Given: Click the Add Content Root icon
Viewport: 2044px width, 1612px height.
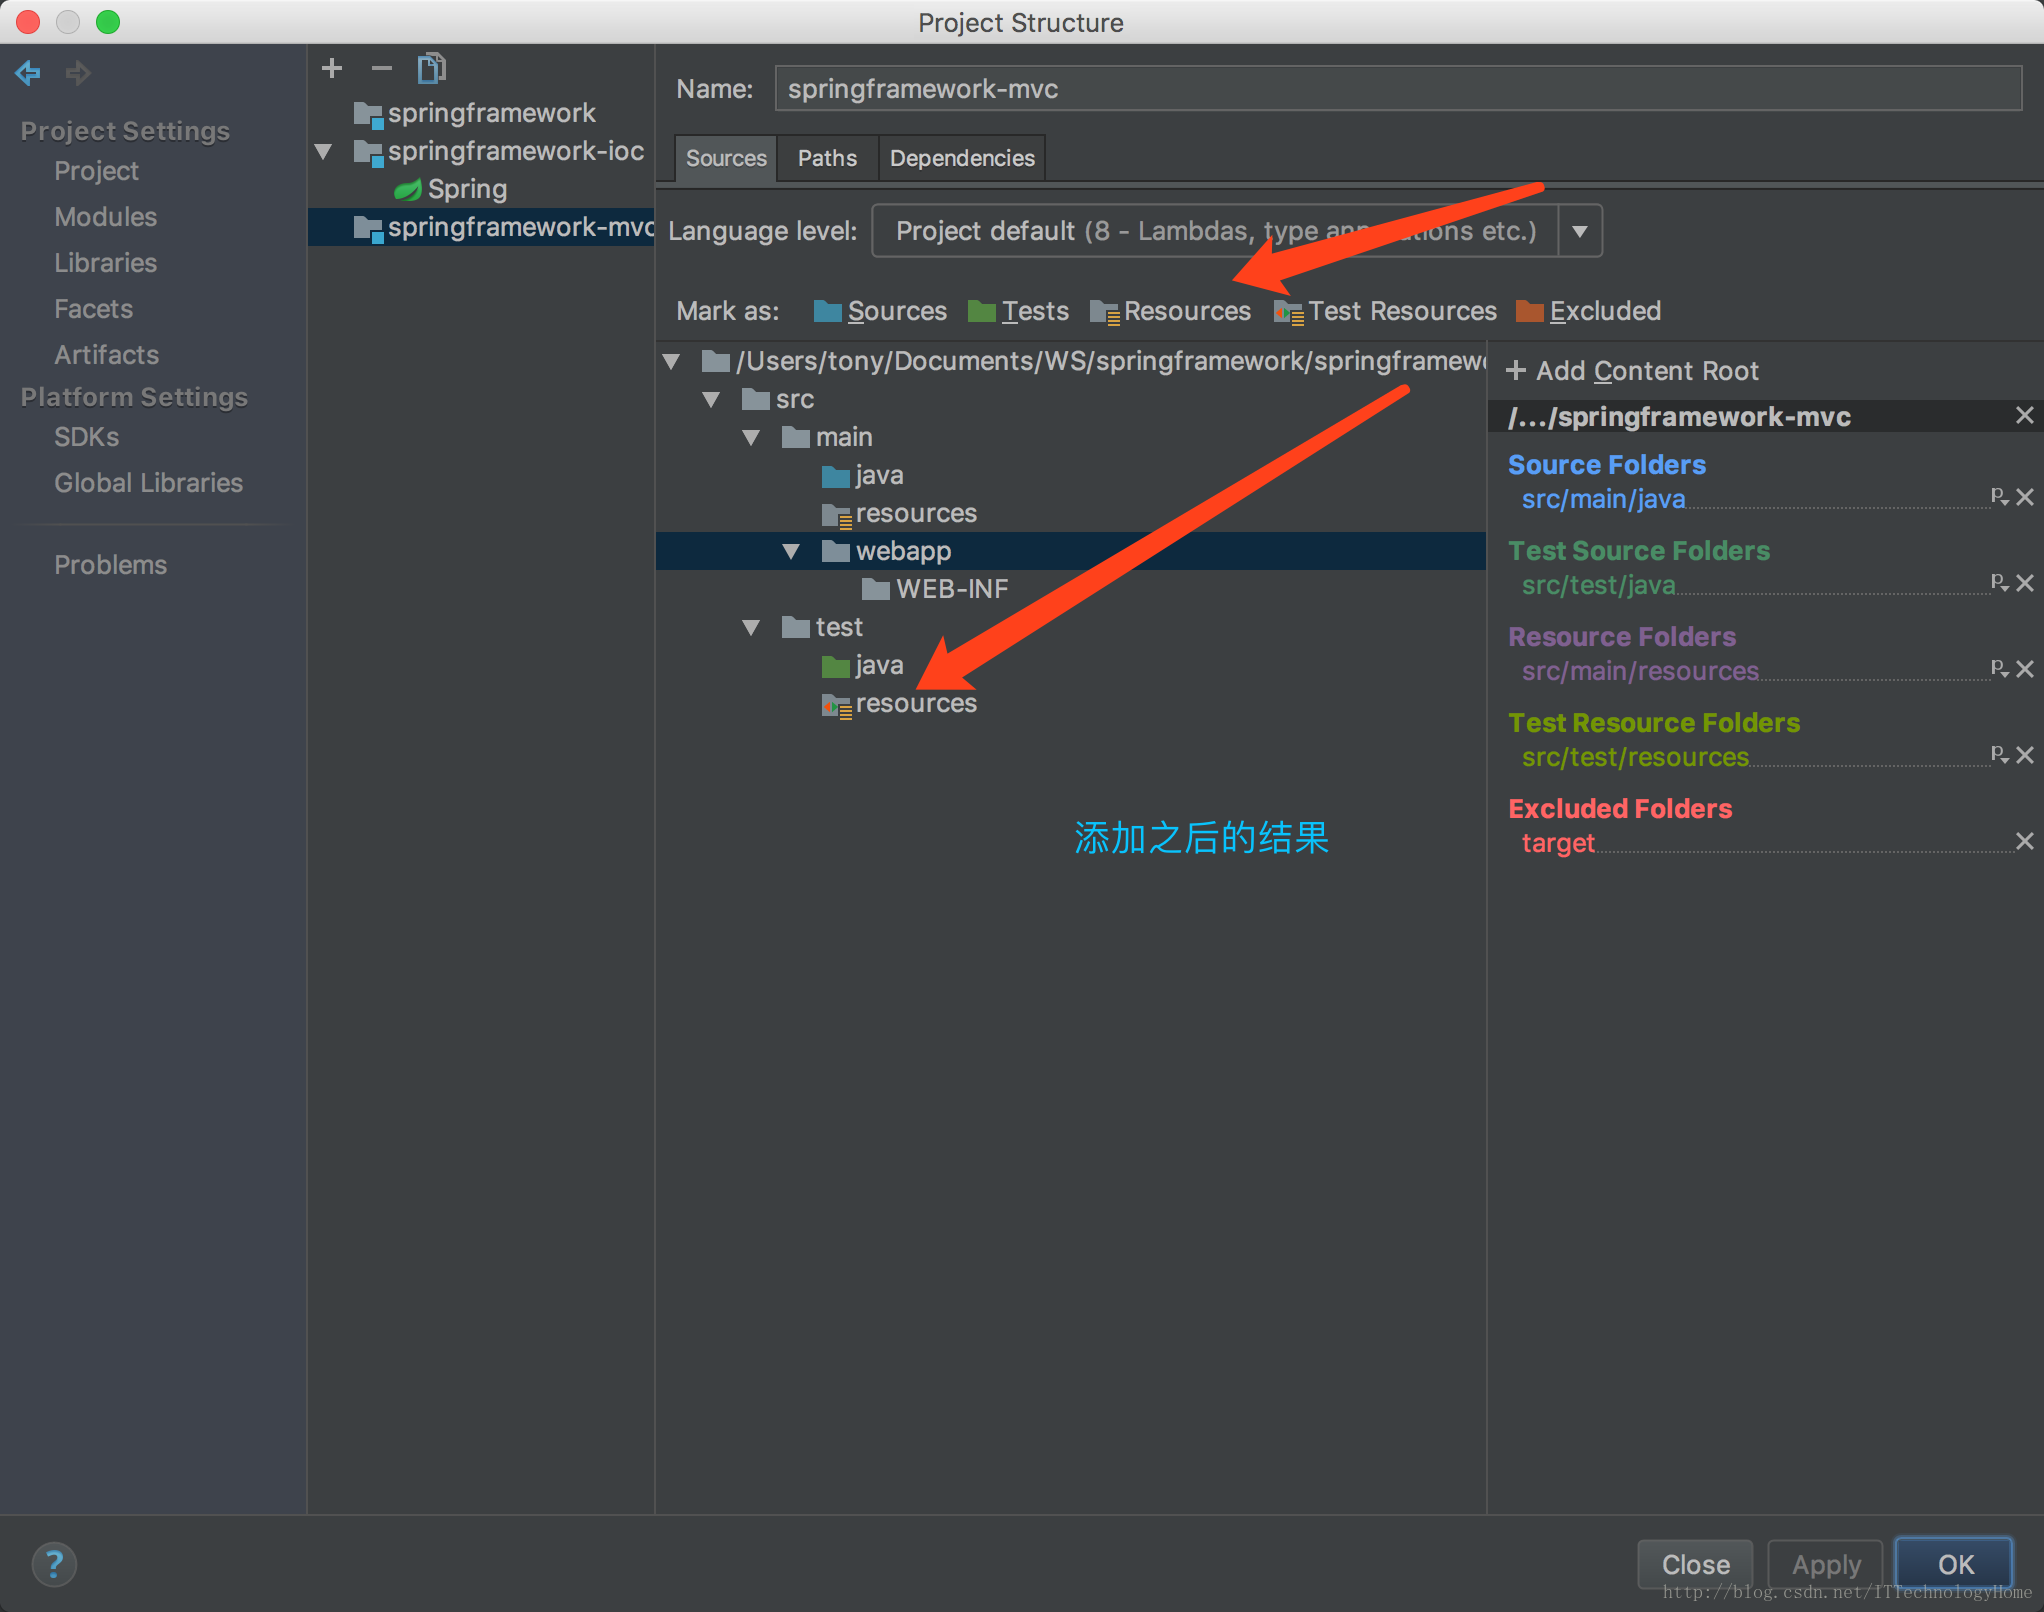Looking at the screenshot, I should (x=1518, y=368).
